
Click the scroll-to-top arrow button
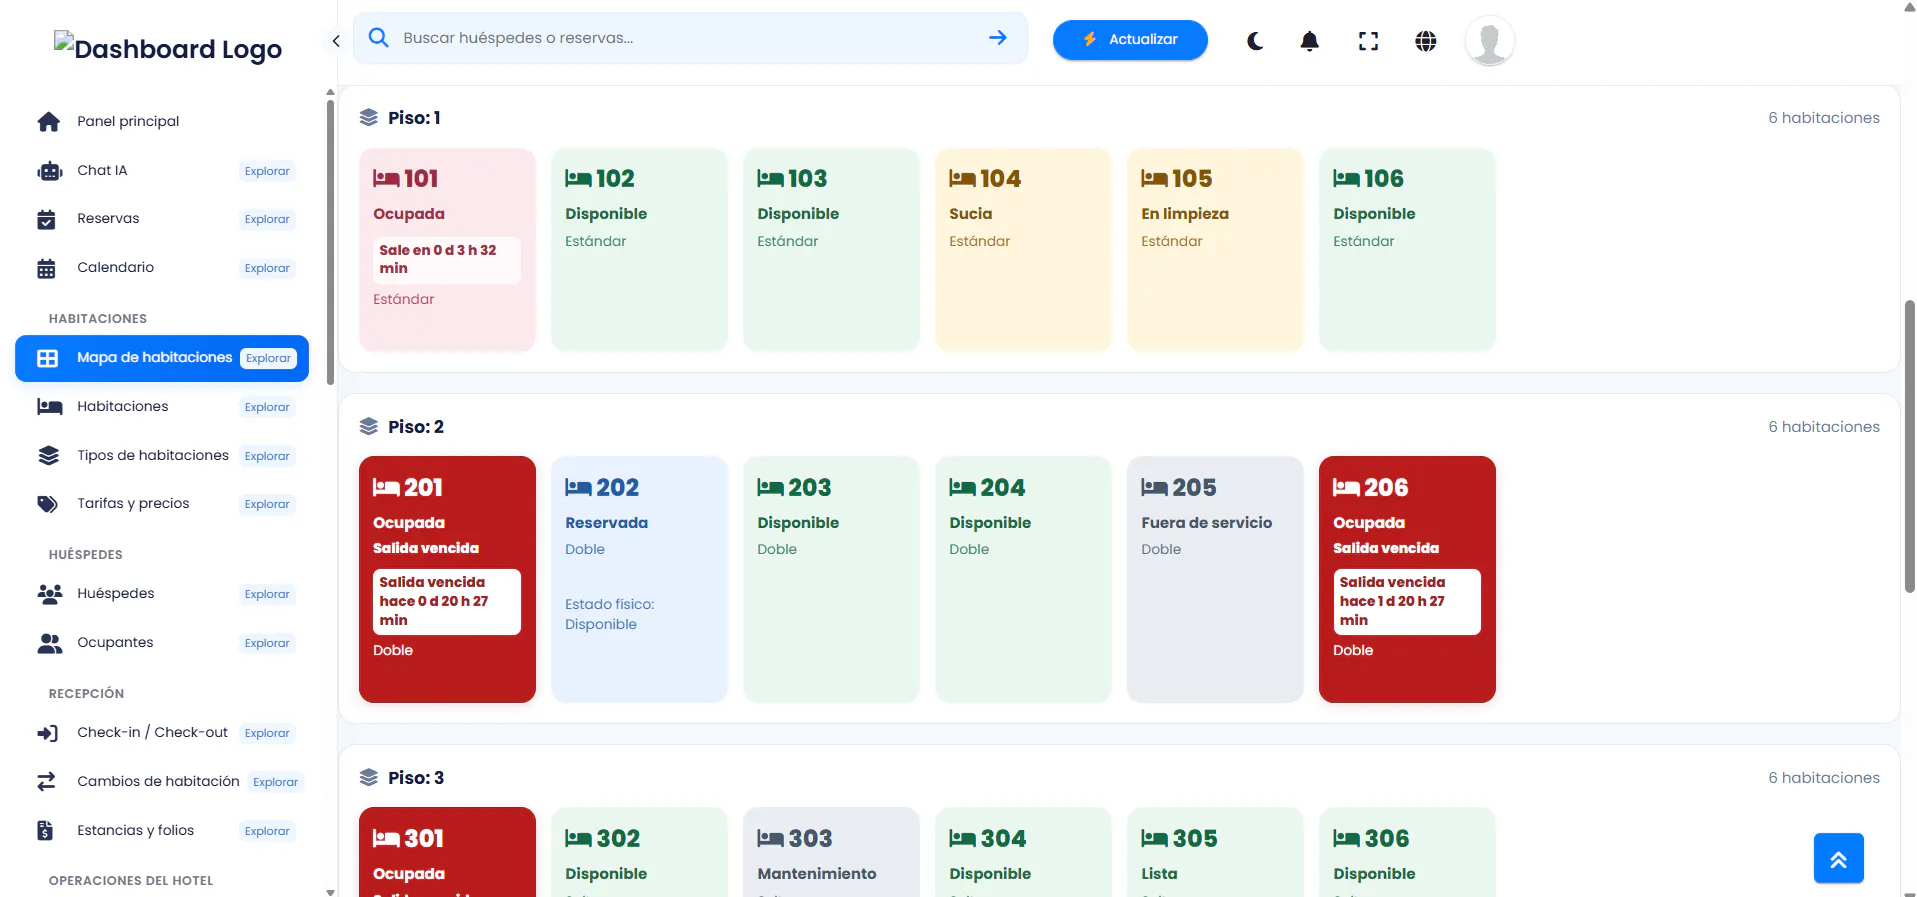(x=1838, y=858)
